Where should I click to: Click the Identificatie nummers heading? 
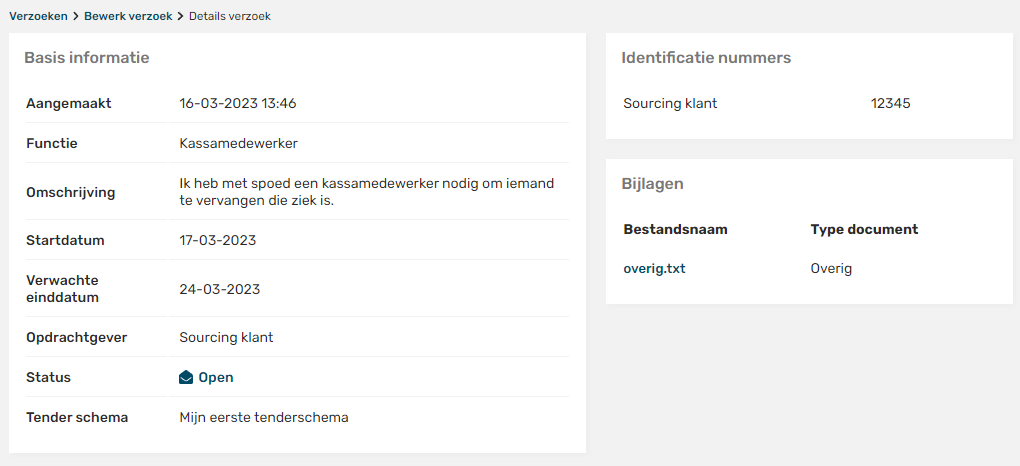point(706,58)
